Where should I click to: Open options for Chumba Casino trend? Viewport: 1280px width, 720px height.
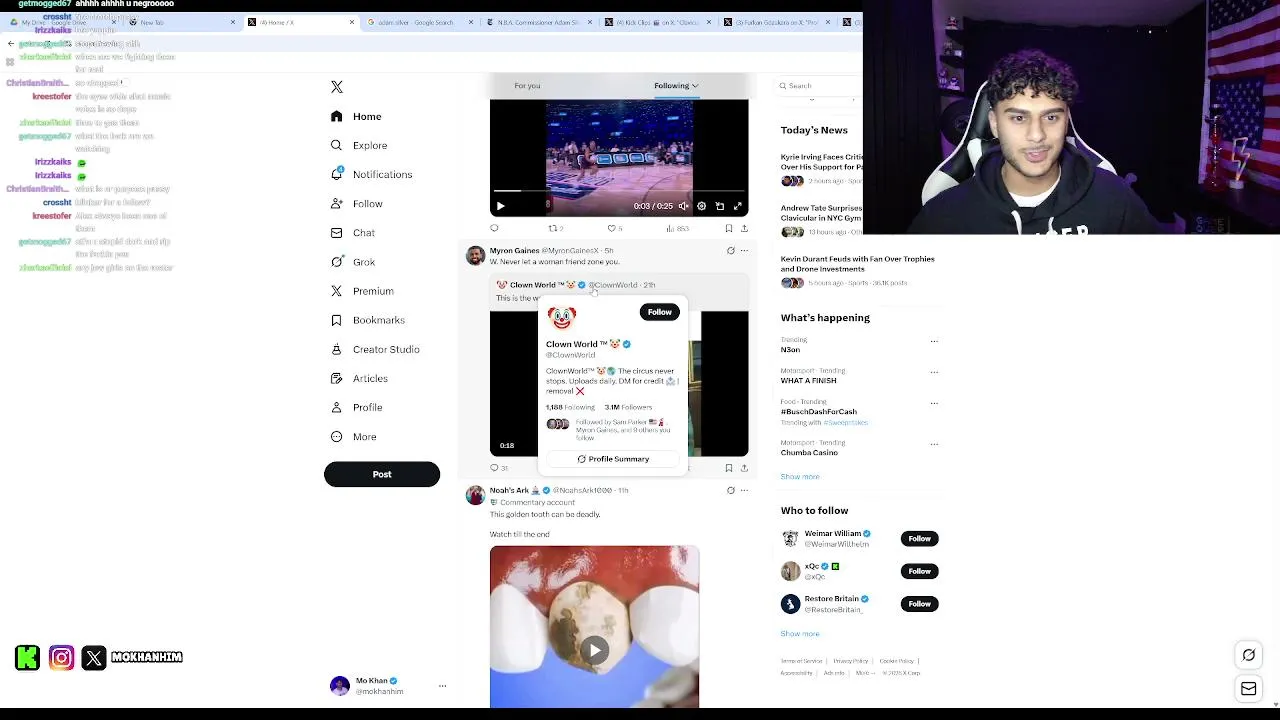pos(934,444)
